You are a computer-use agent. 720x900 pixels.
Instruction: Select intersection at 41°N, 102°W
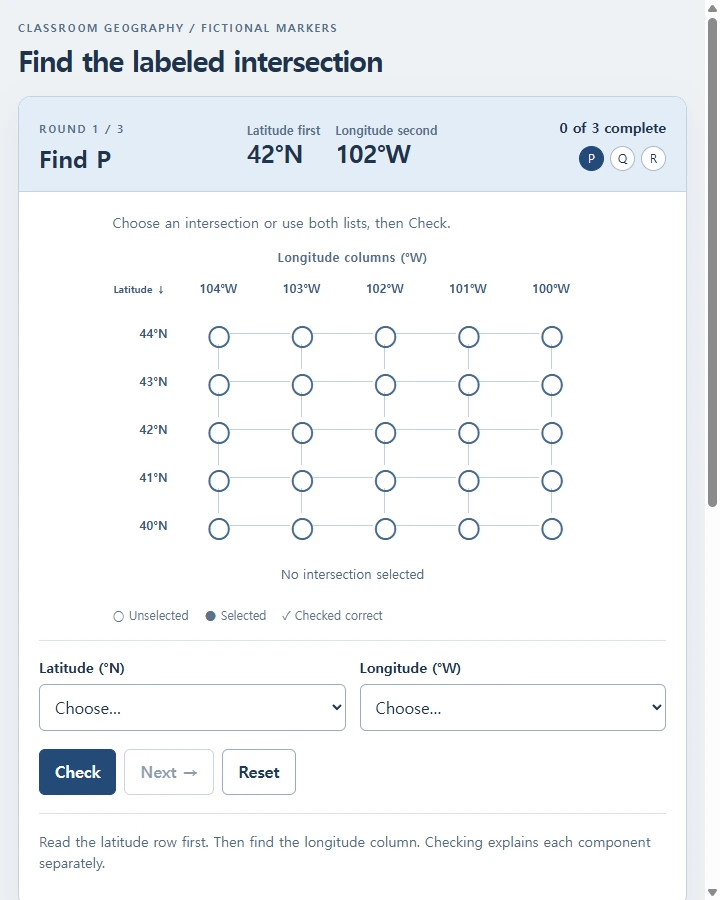point(385,481)
